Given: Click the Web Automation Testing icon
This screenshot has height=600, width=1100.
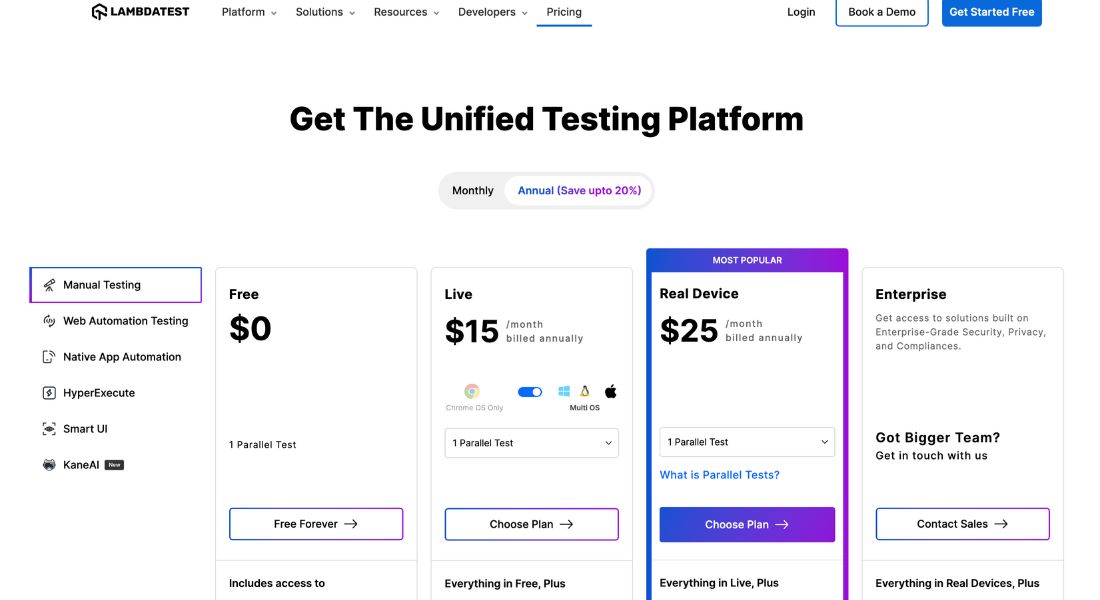Looking at the screenshot, I should pyautogui.click(x=49, y=321).
